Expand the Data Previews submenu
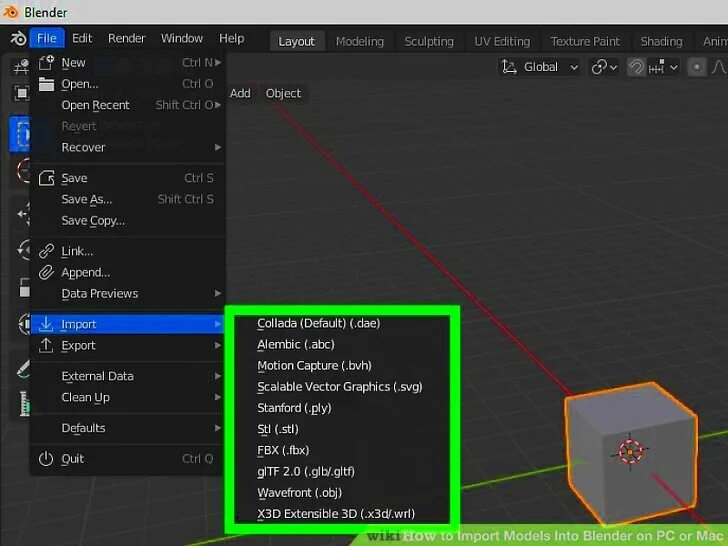This screenshot has width=728, height=546. click(x=128, y=294)
